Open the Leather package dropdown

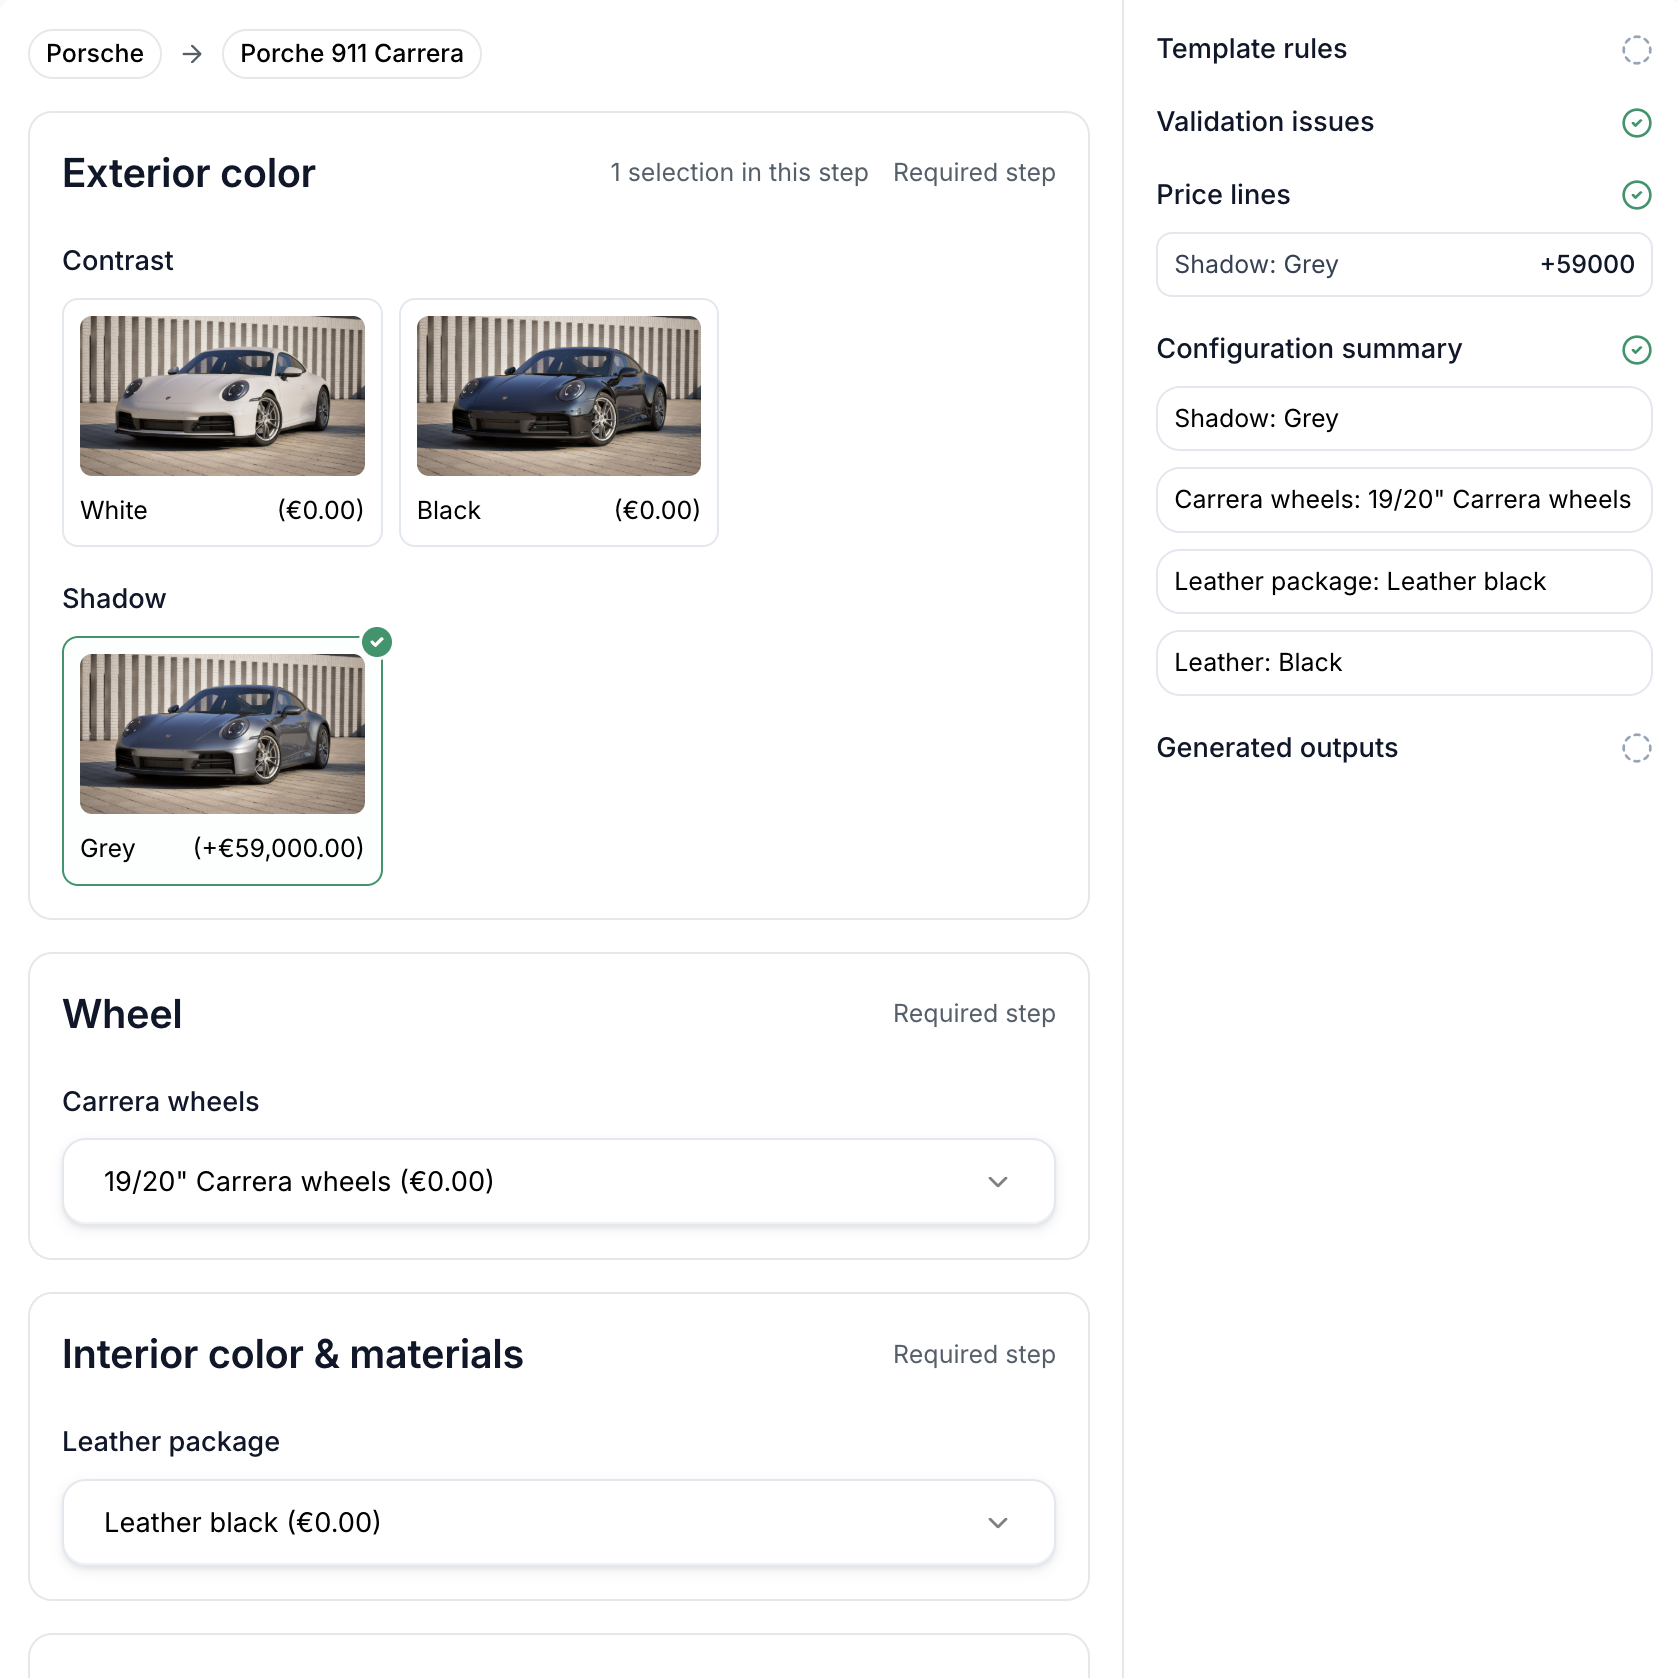[x=559, y=1522]
